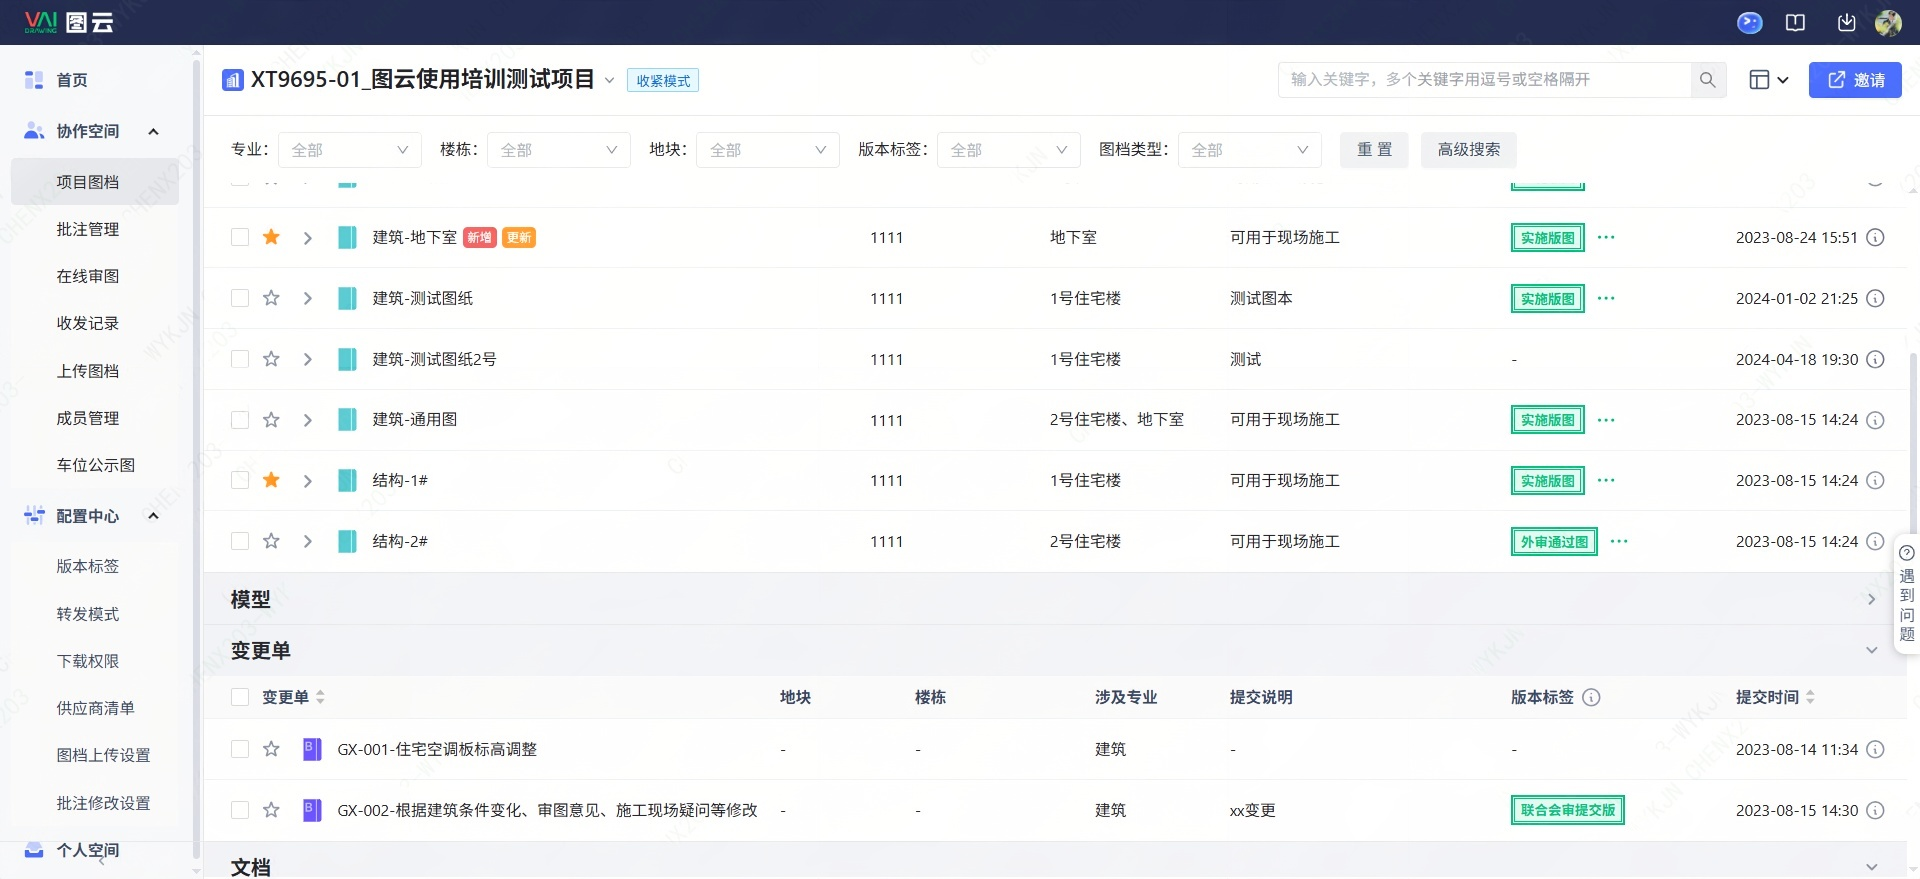View info icon for 建筑-通用图 row

1876,420
